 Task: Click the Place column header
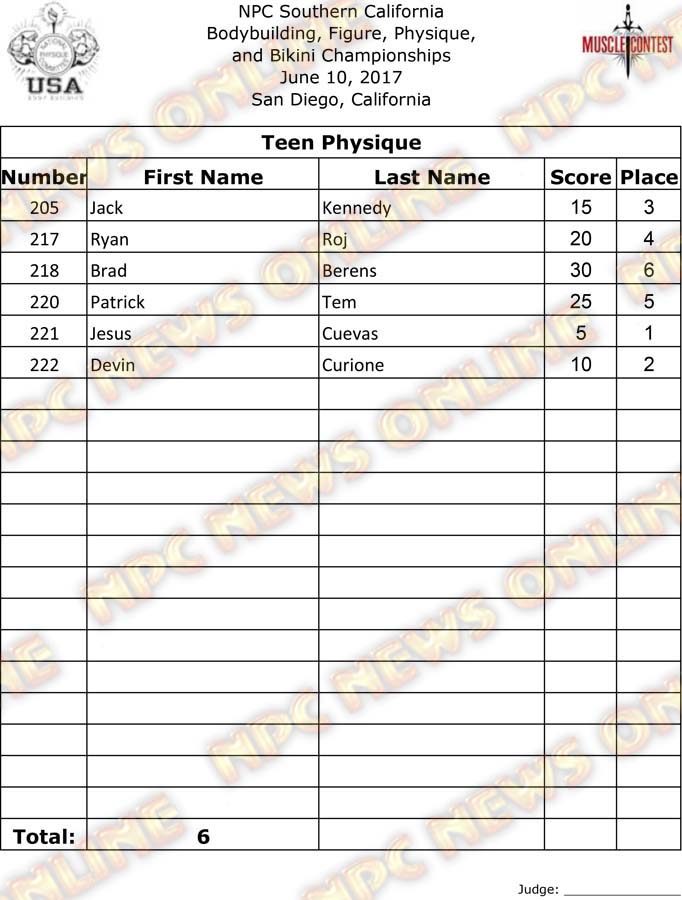coord(648,177)
